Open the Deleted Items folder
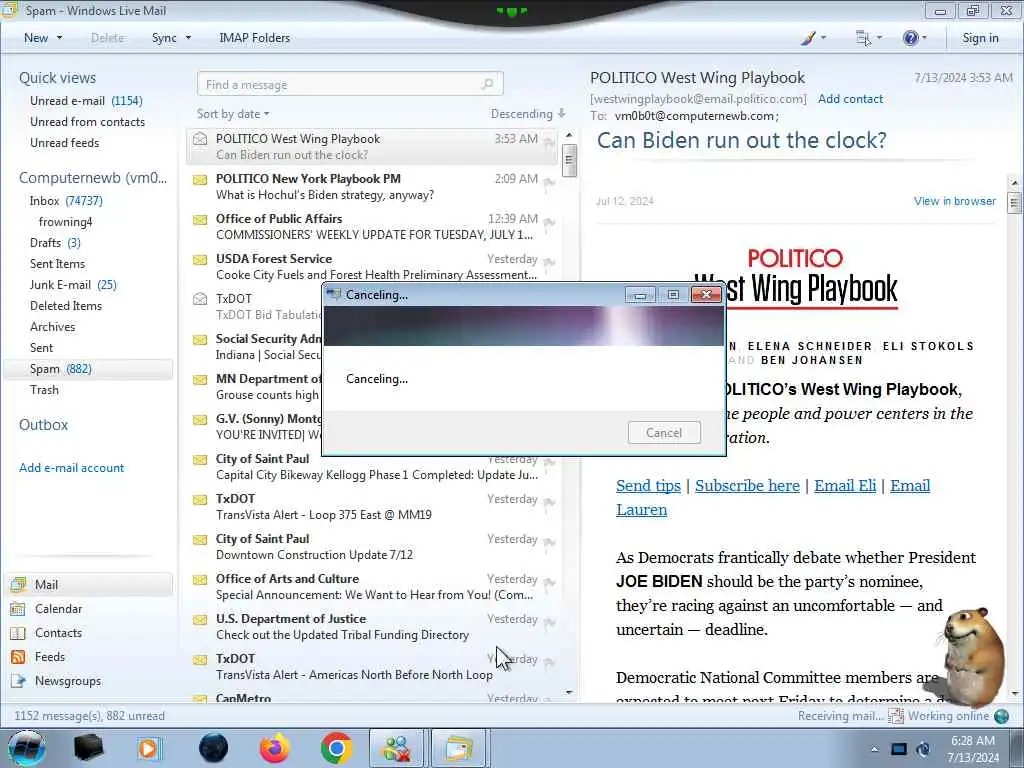This screenshot has width=1024, height=768. [x=66, y=305]
